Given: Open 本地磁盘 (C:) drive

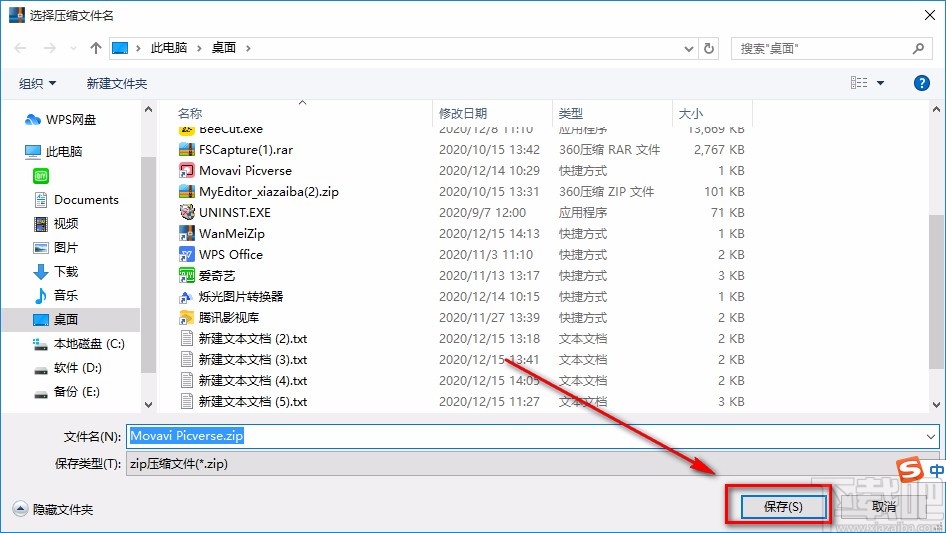Looking at the screenshot, I should point(79,343).
